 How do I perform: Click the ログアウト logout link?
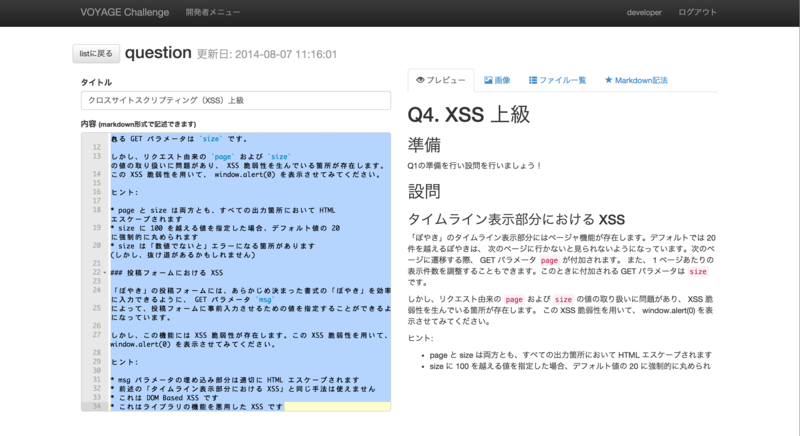697,12
